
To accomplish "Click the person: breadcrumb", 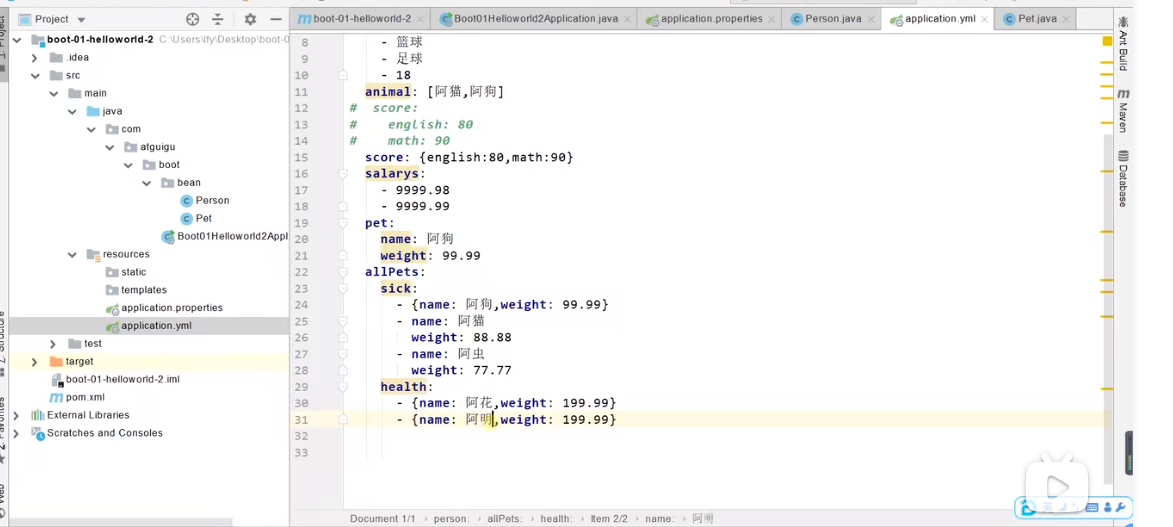I will coord(451,518).
